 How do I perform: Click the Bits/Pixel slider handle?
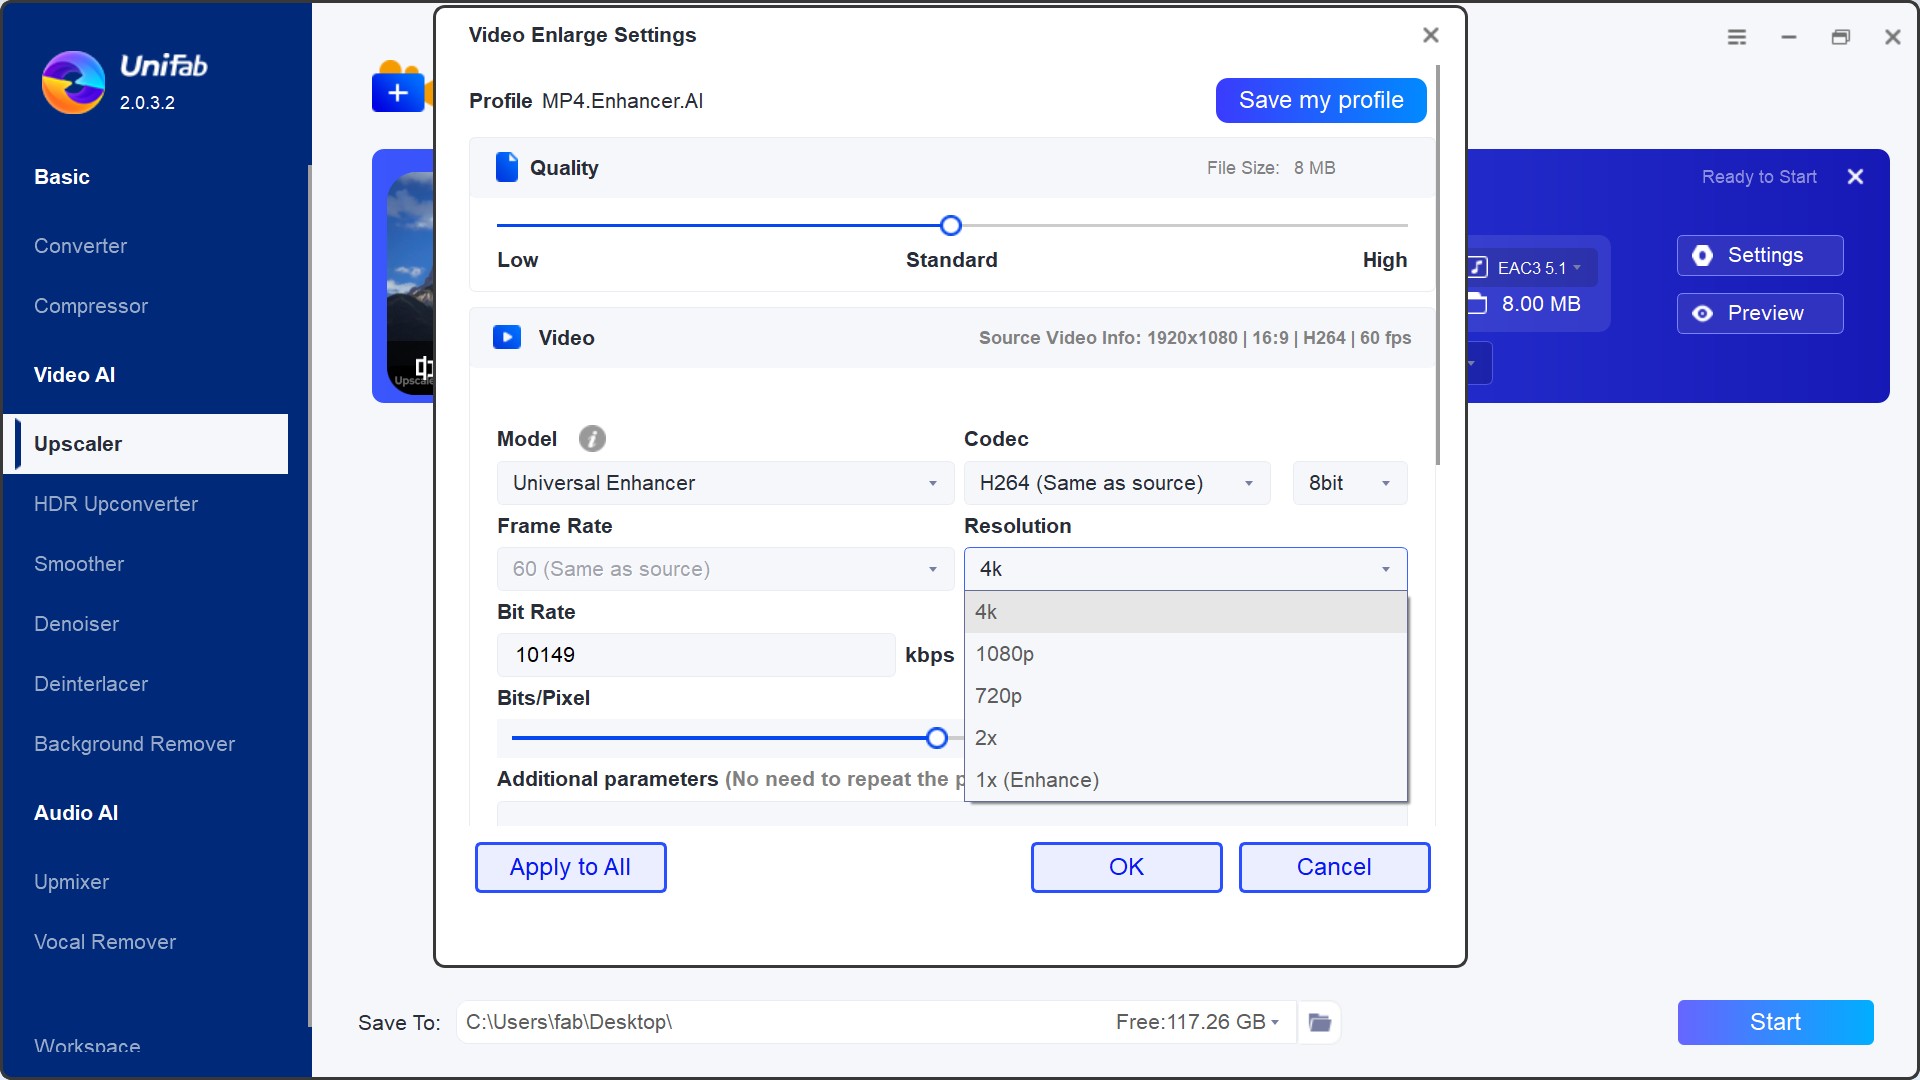(x=937, y=738)
